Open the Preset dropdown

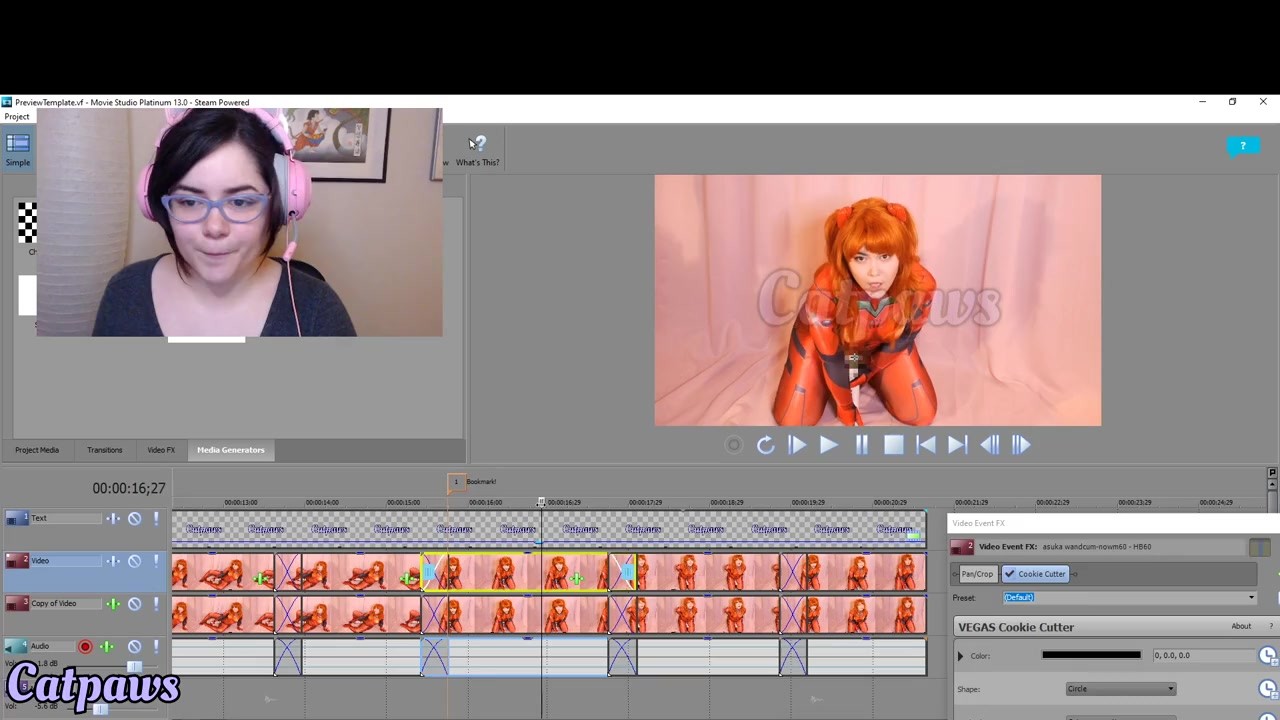point(1250,598)
